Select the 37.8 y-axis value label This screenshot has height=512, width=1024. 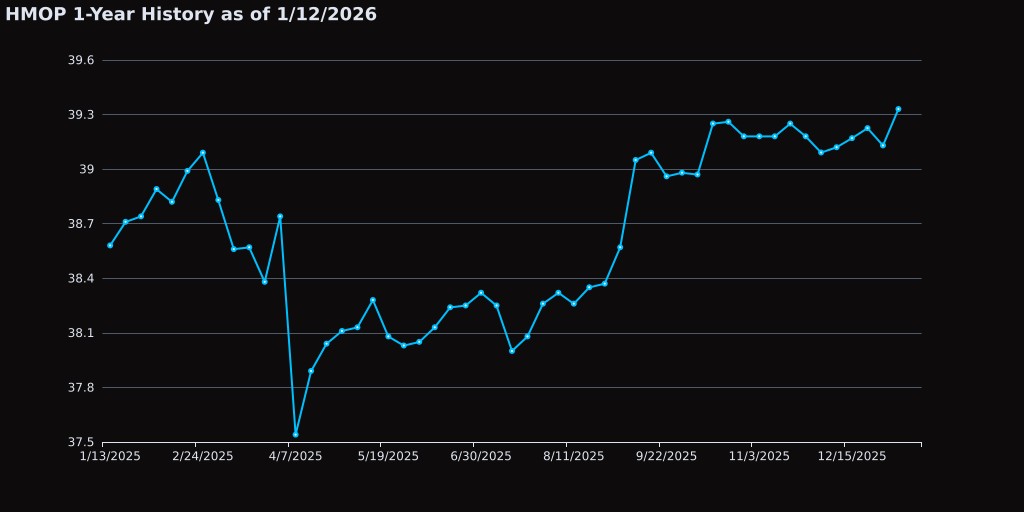[81, 388]
